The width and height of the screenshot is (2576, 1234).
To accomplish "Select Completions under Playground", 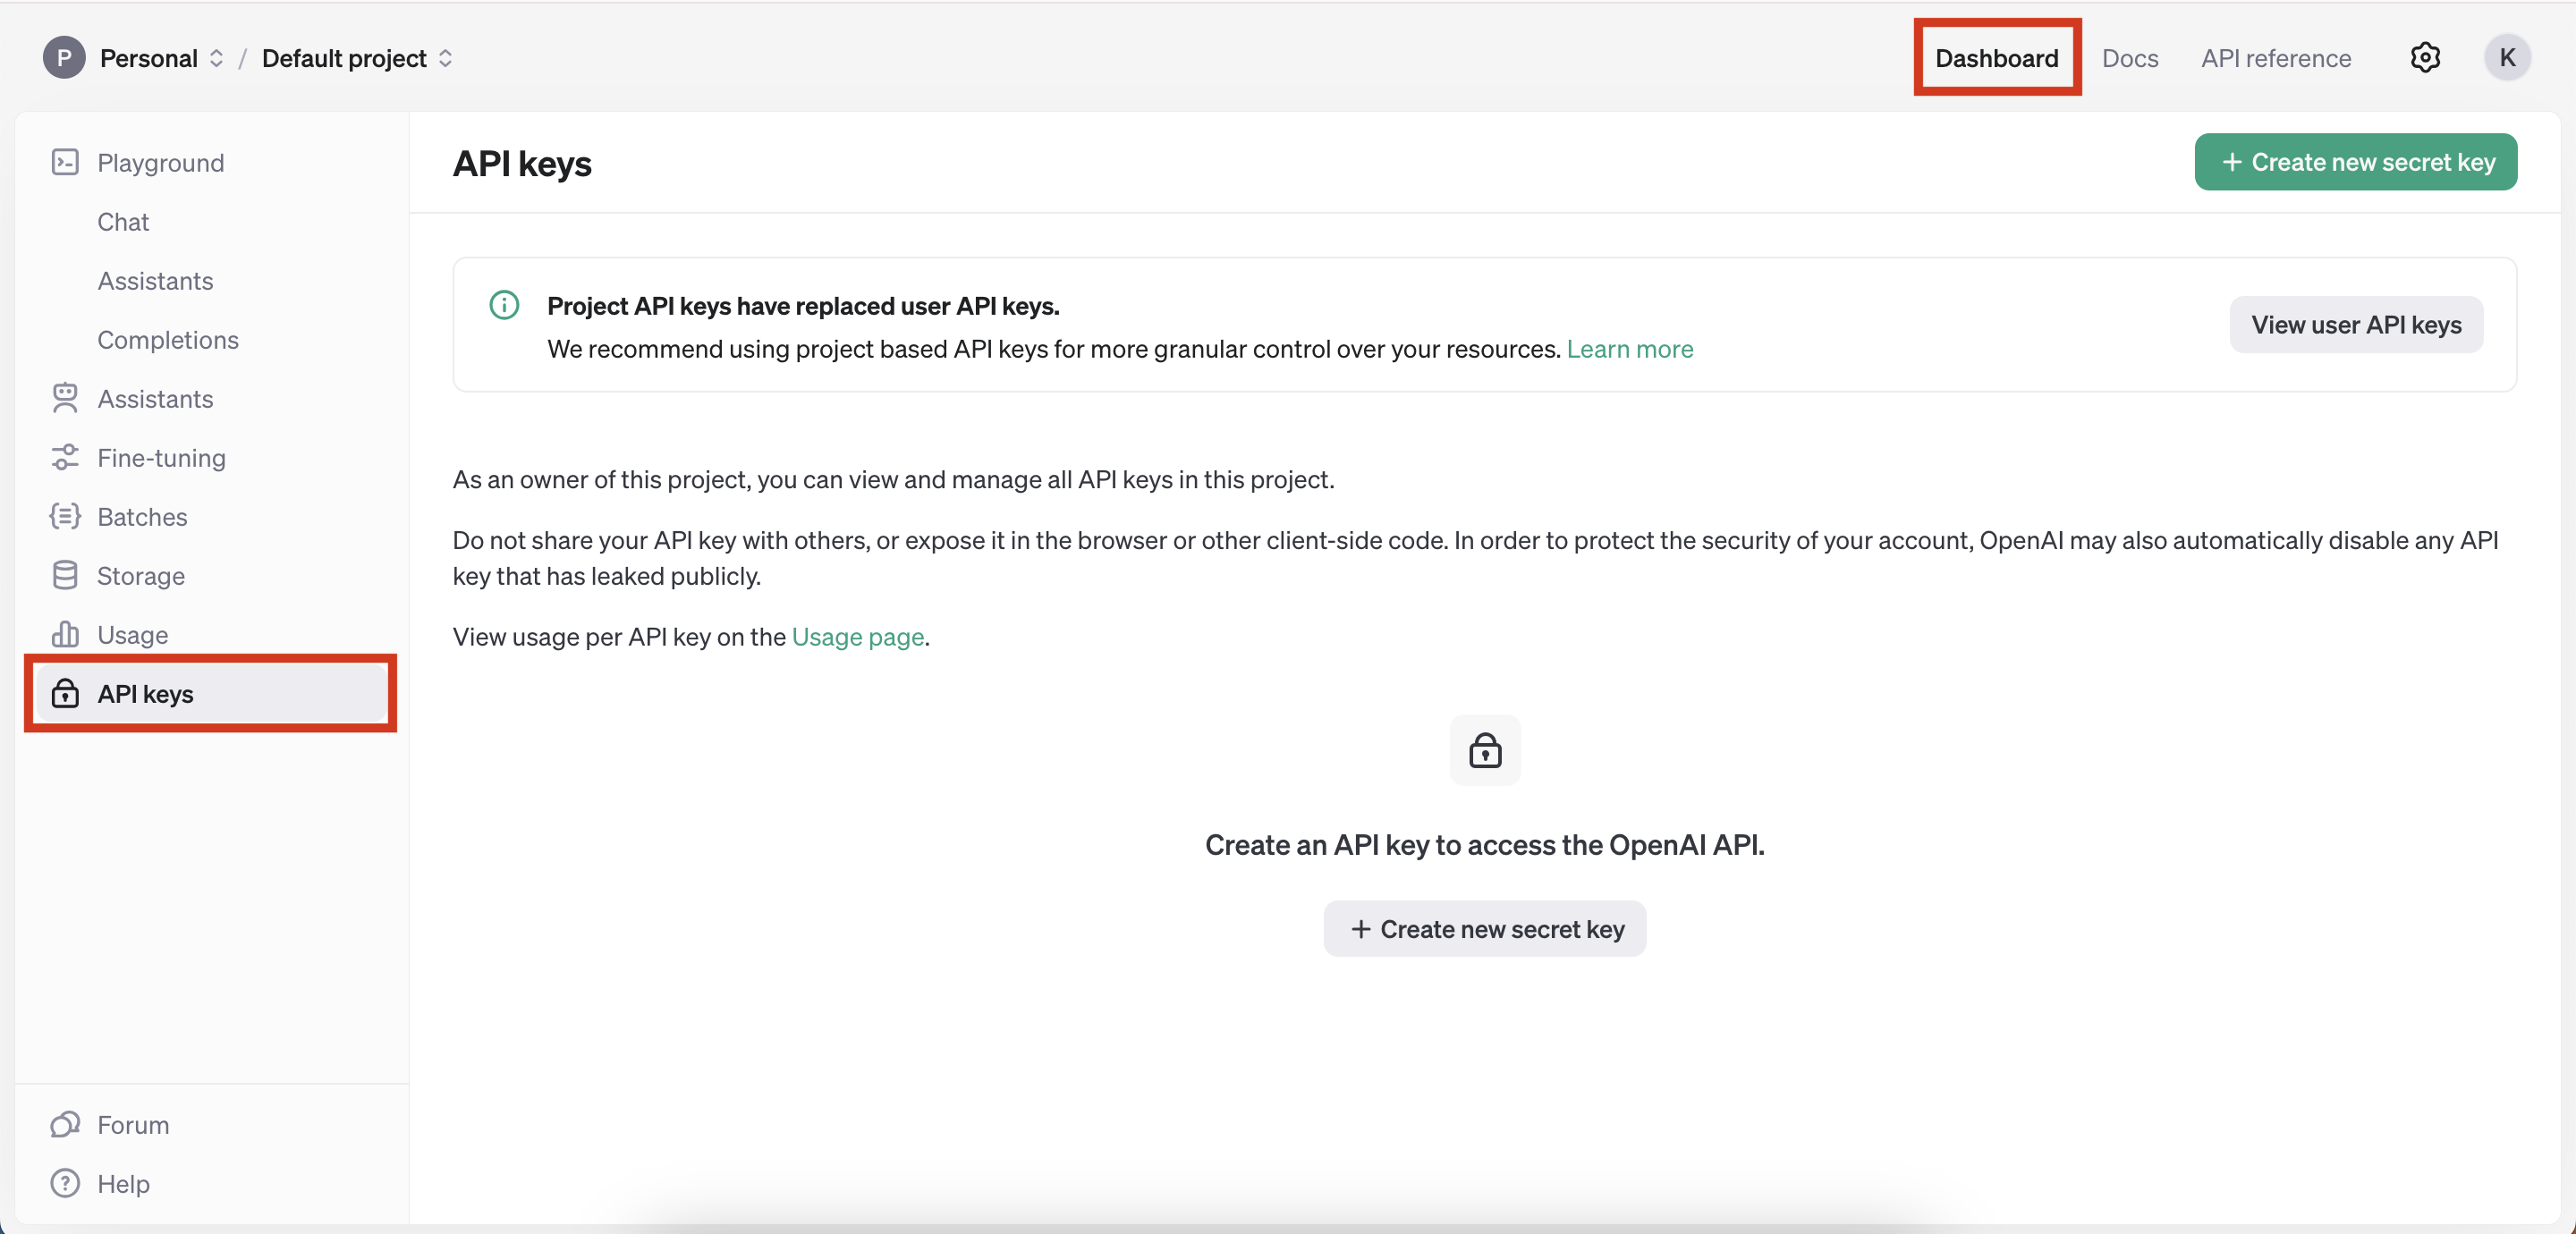I will pyautogui.click(x=168, y=340).
